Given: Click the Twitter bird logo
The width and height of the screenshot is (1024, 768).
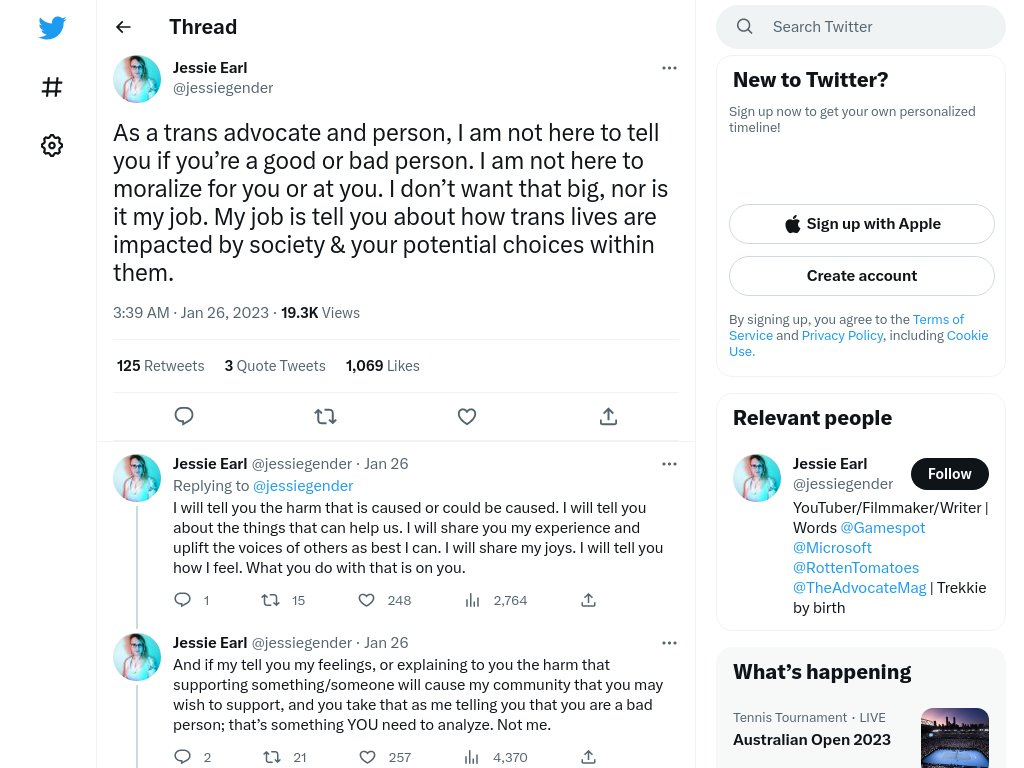Looking at the screenshot, I should [52, 27].
